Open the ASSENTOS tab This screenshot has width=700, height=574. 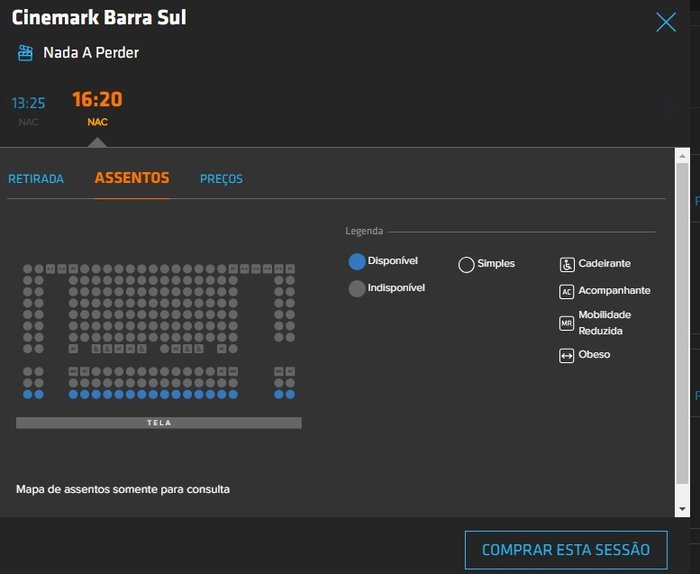pos(132,178)
